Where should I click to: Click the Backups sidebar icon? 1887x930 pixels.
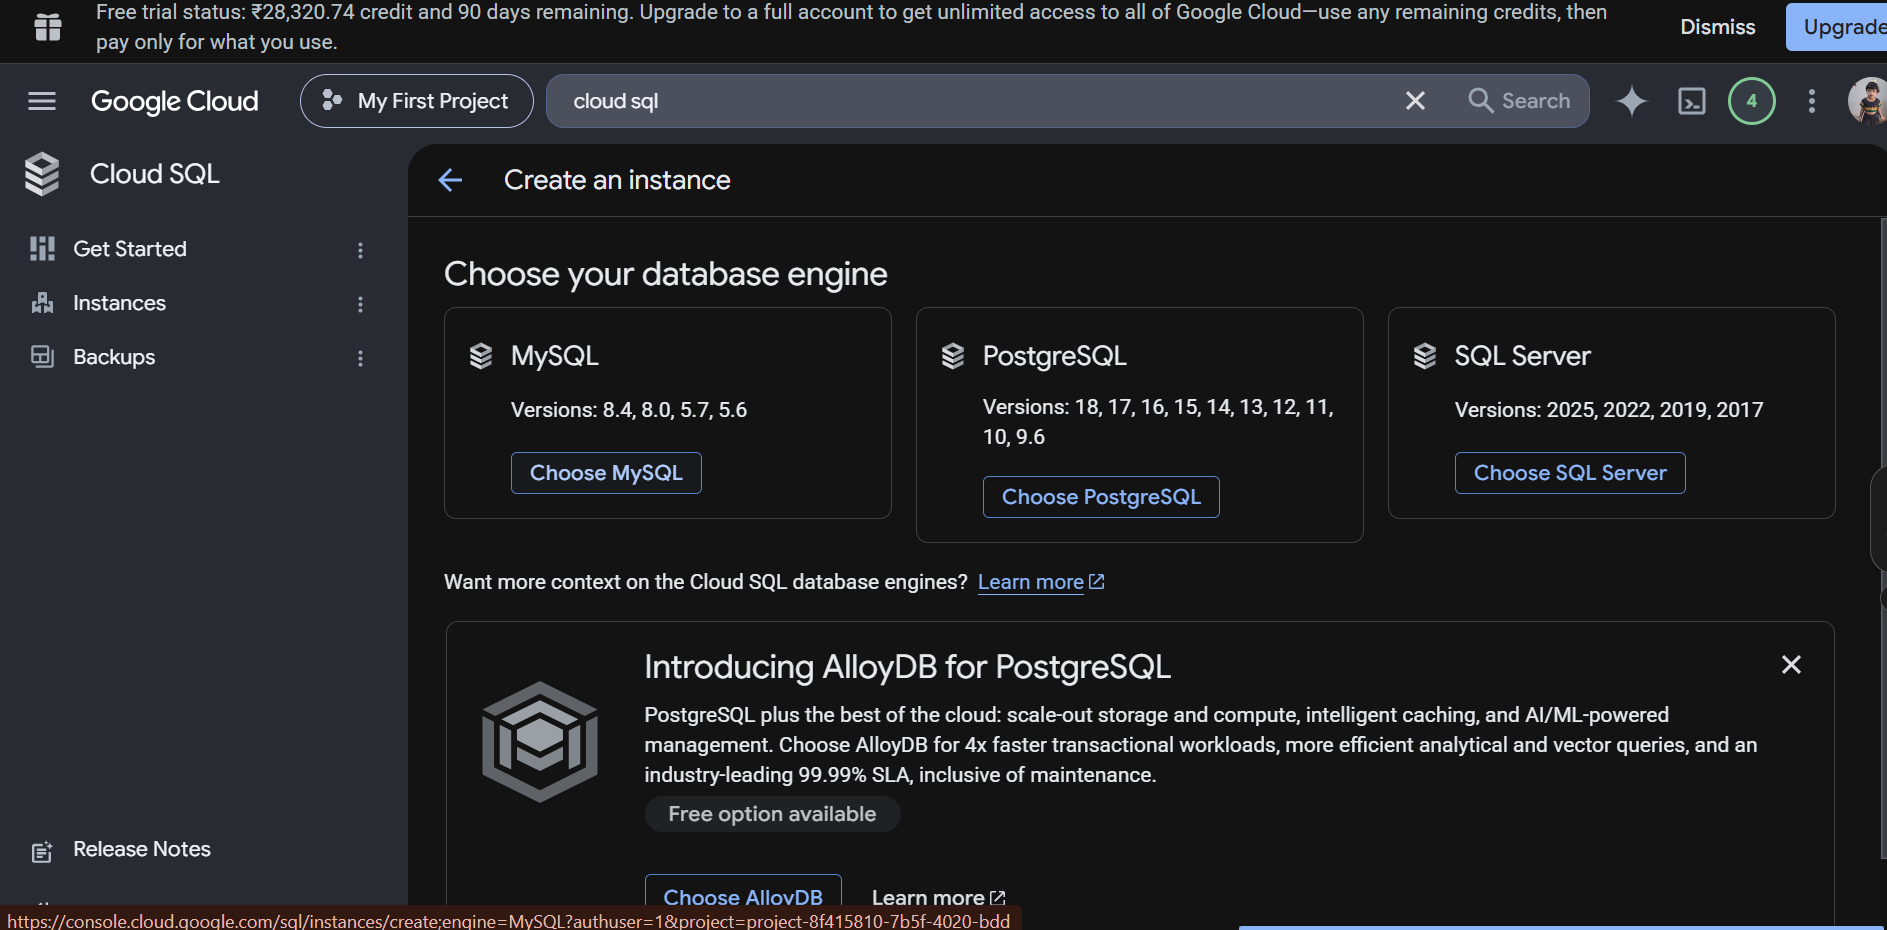(42, 357)
